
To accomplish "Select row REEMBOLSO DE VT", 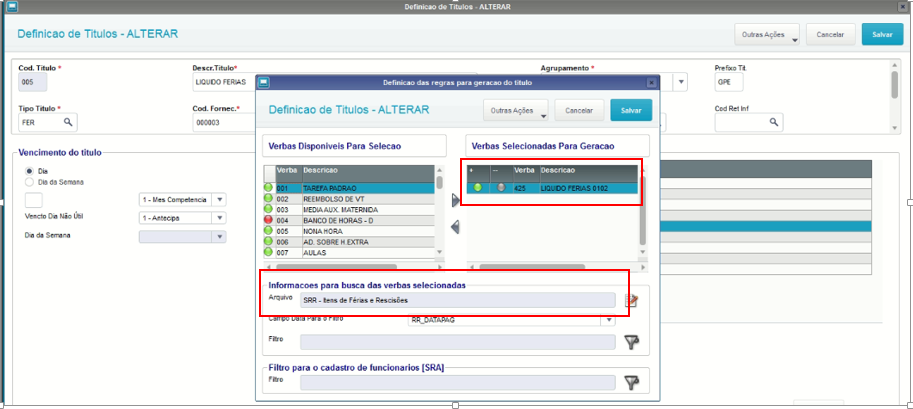I will tap(349, 199).
